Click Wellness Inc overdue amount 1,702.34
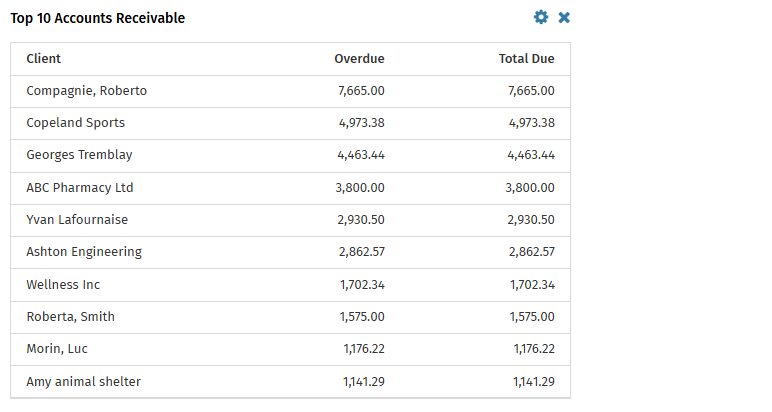The height and width of the screenshot is (412, 772). coord(362,285)
